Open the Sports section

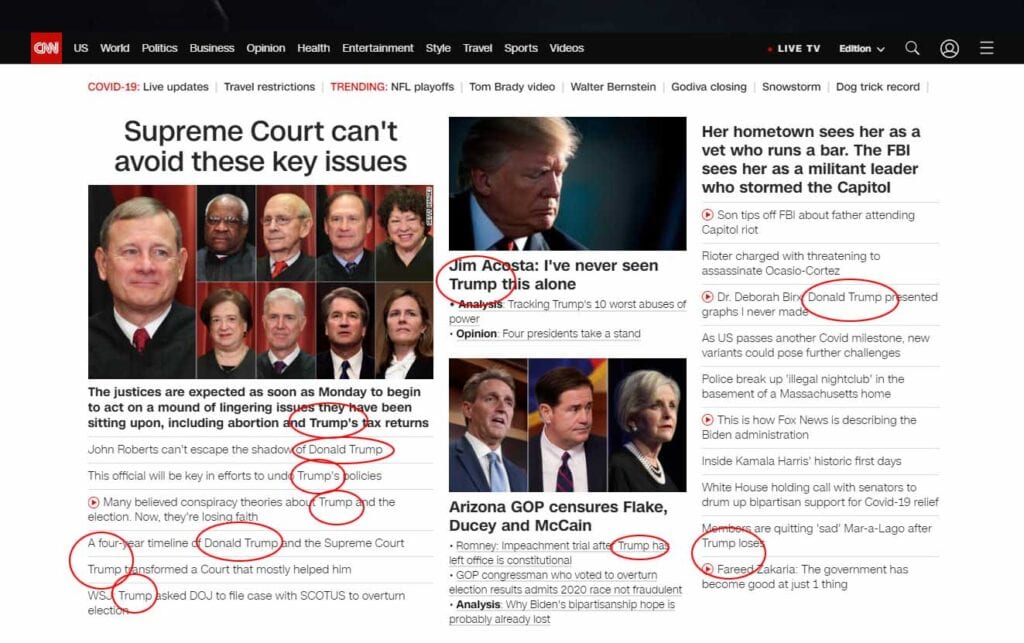(x=520, y=48)
